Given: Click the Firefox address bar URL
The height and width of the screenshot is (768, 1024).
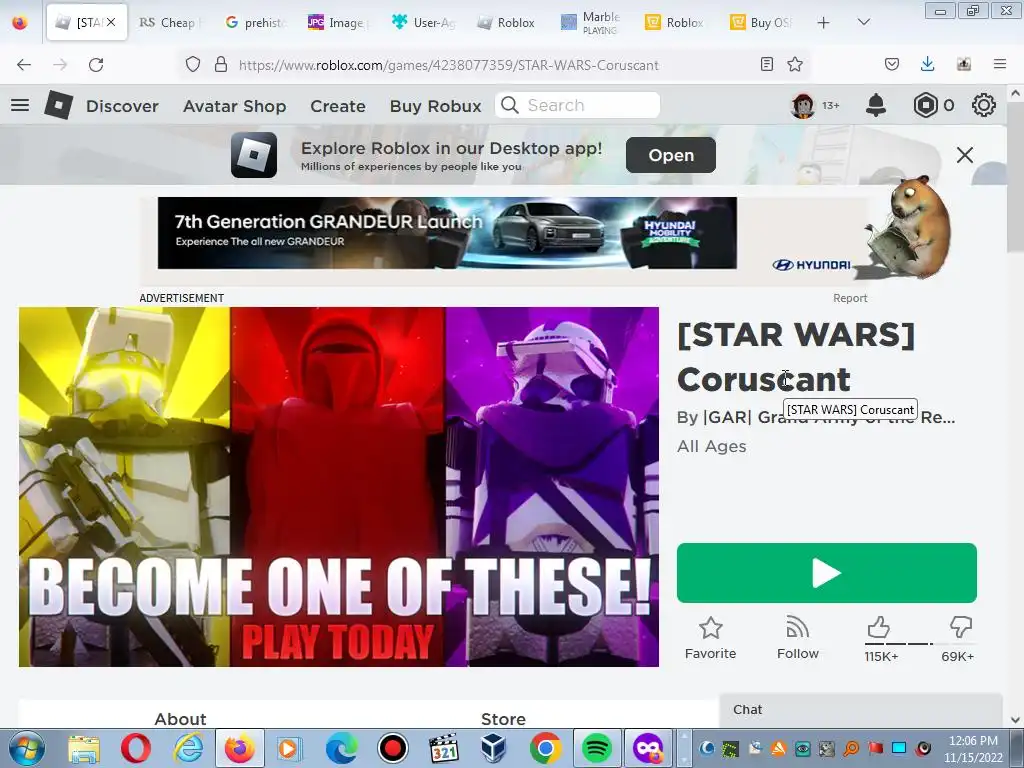Looking at the screenshot, I should tap(449, 65).
